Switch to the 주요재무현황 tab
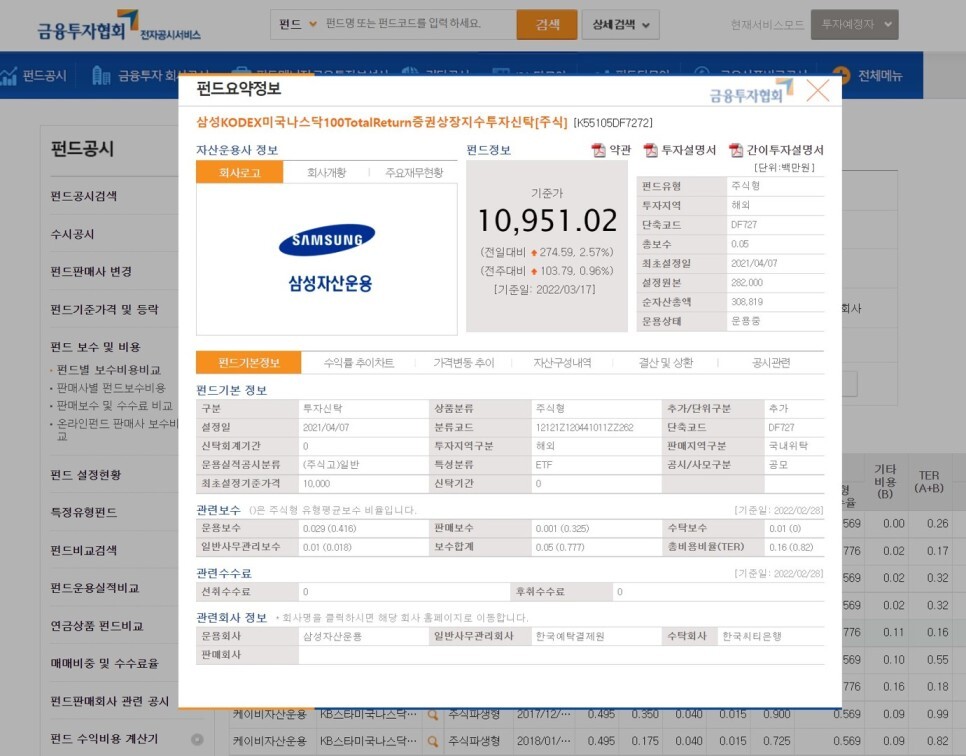 [414, 173]
